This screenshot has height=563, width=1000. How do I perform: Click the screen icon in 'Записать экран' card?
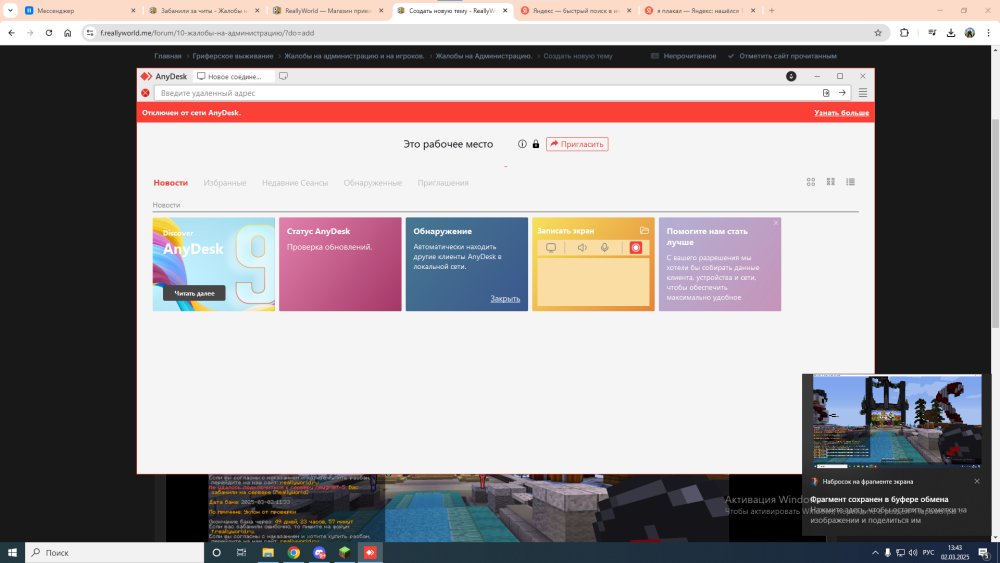coord(551,247)
